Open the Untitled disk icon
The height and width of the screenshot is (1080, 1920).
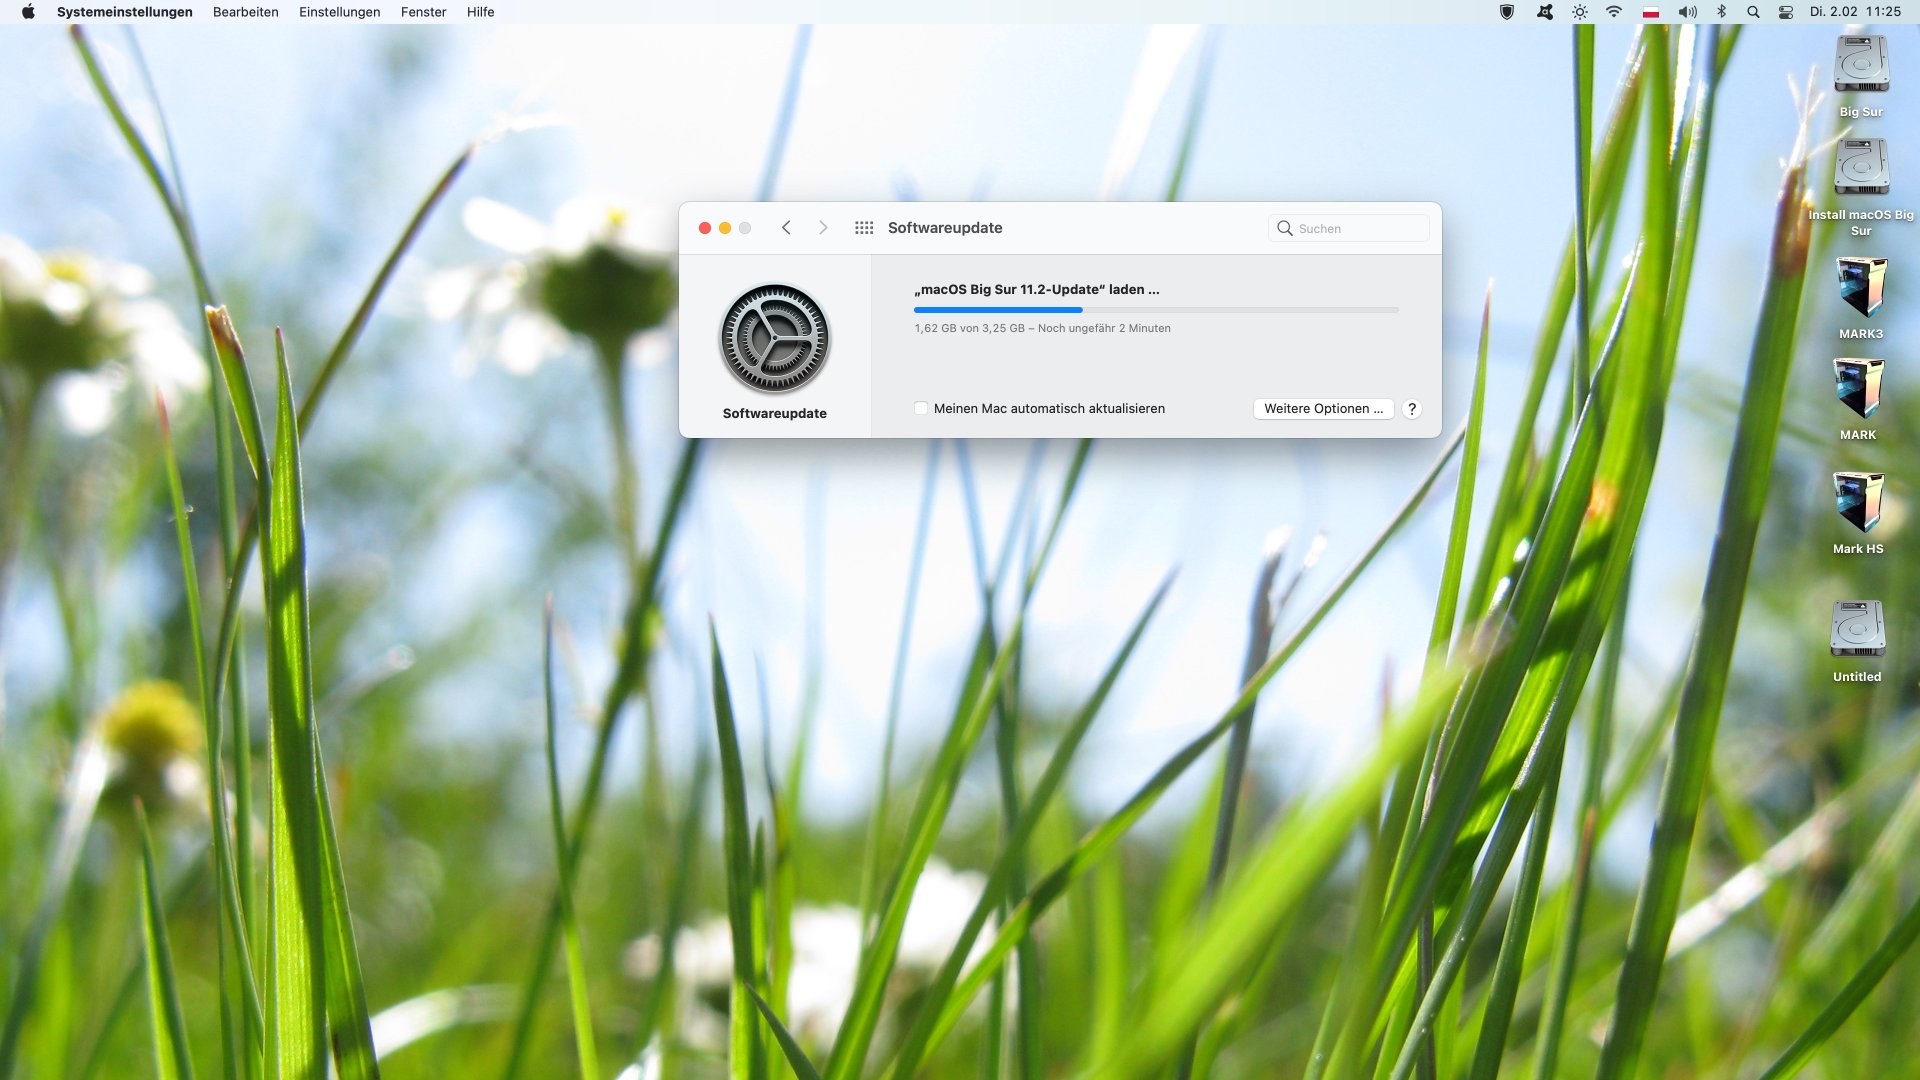[x=1857, y=629]
